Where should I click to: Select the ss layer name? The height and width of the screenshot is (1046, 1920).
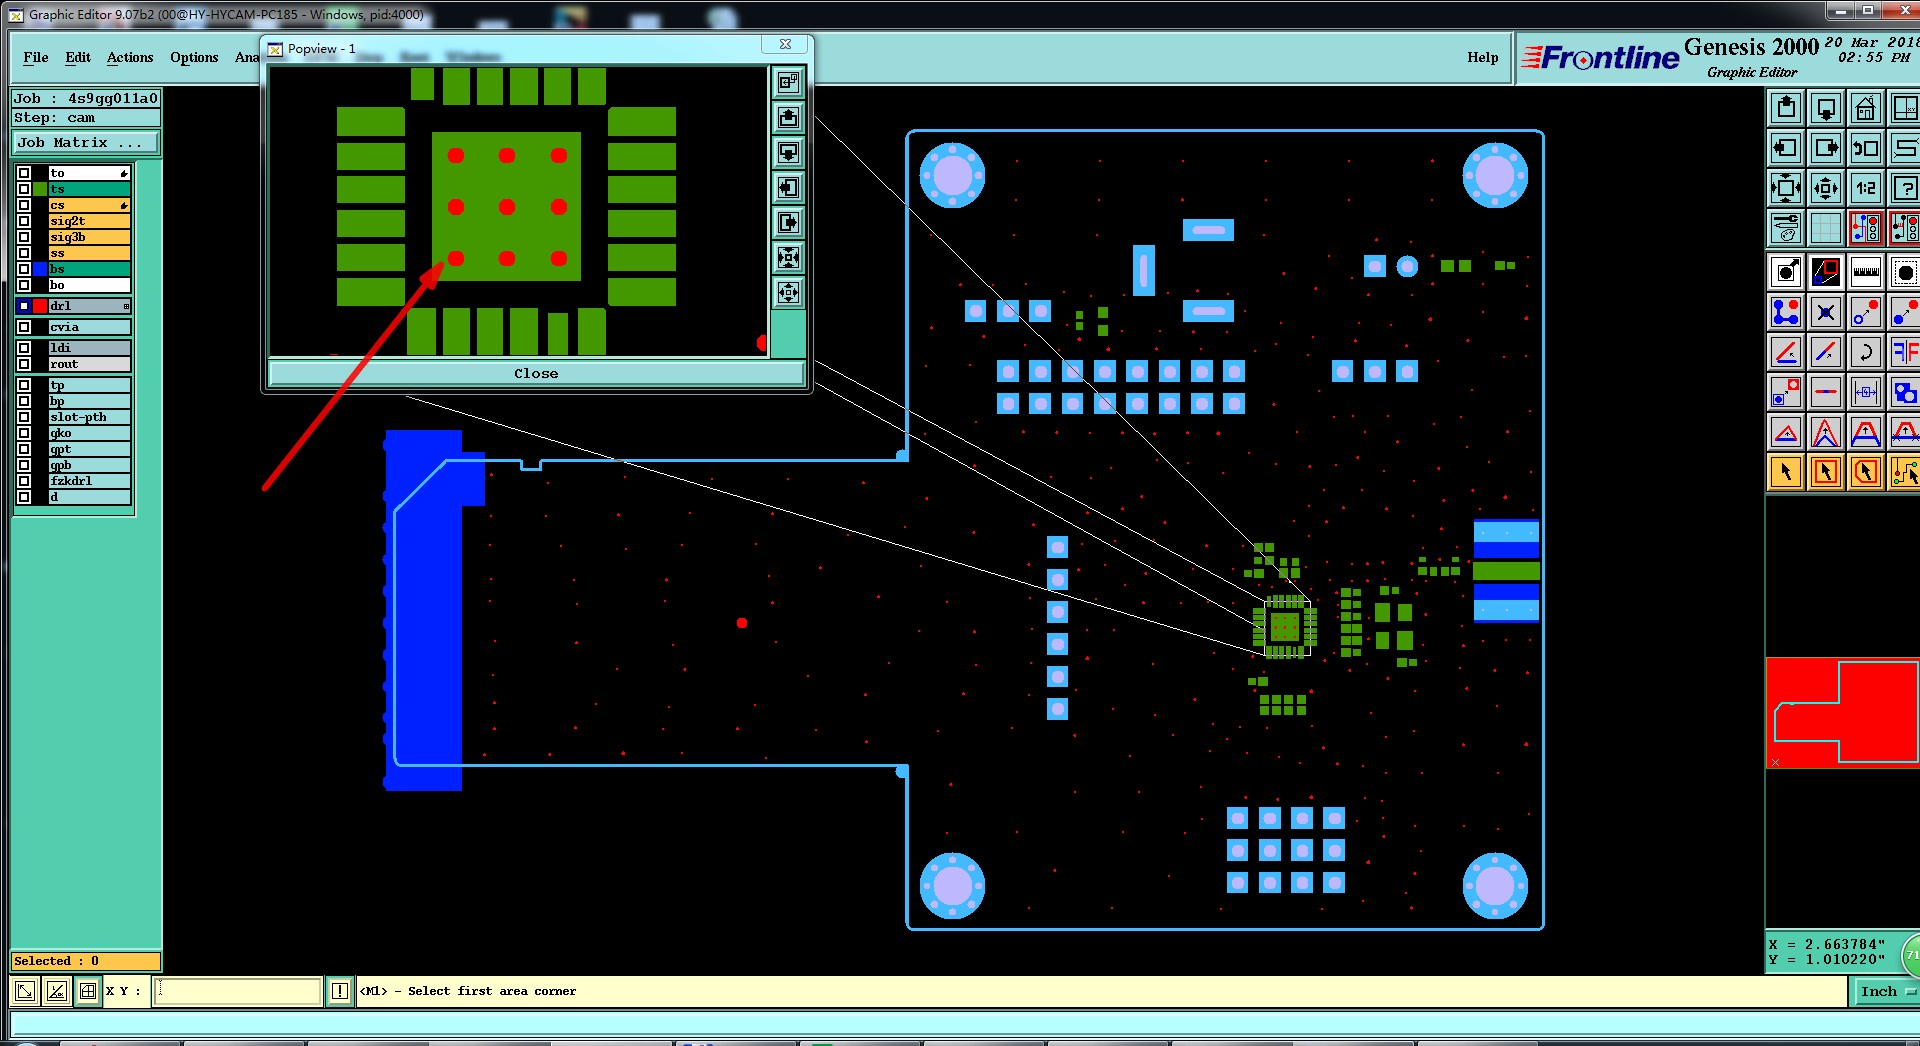pyautogui.click(x=89, y=253)
